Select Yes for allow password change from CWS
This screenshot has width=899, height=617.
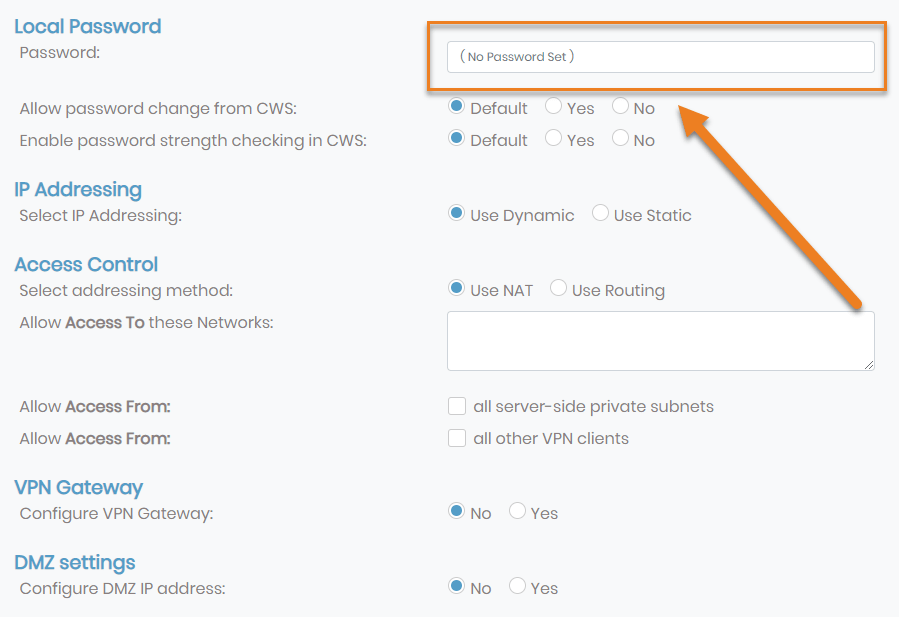[553, 106]
